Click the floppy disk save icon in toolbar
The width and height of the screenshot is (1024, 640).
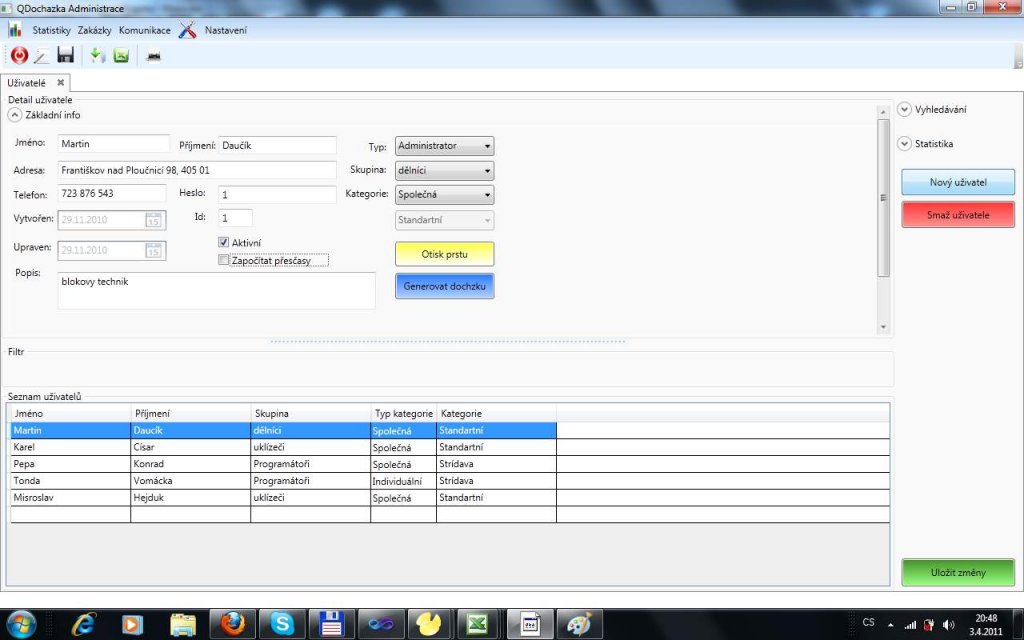66,55
